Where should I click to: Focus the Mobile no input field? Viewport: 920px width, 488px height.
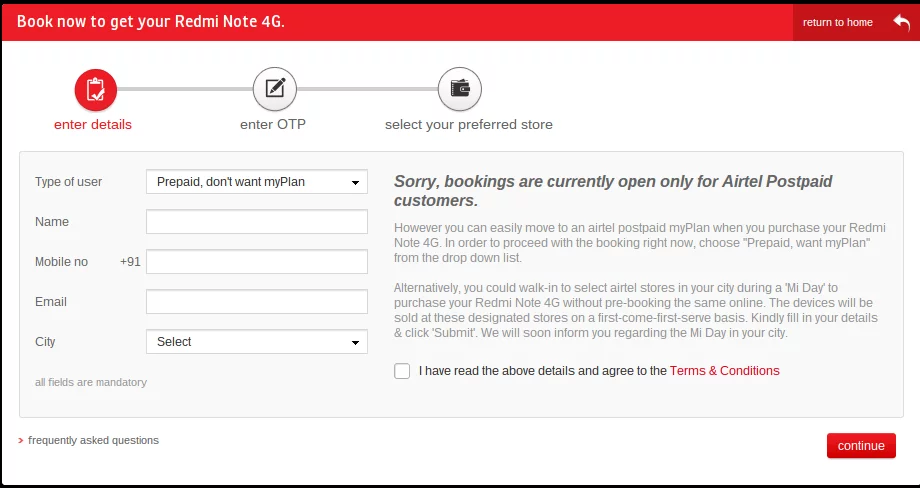257,262
